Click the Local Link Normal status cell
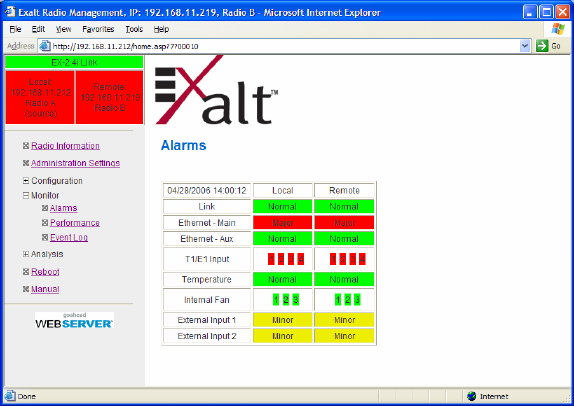This screenshot has height=406, width=574. [x=282, y=206]
